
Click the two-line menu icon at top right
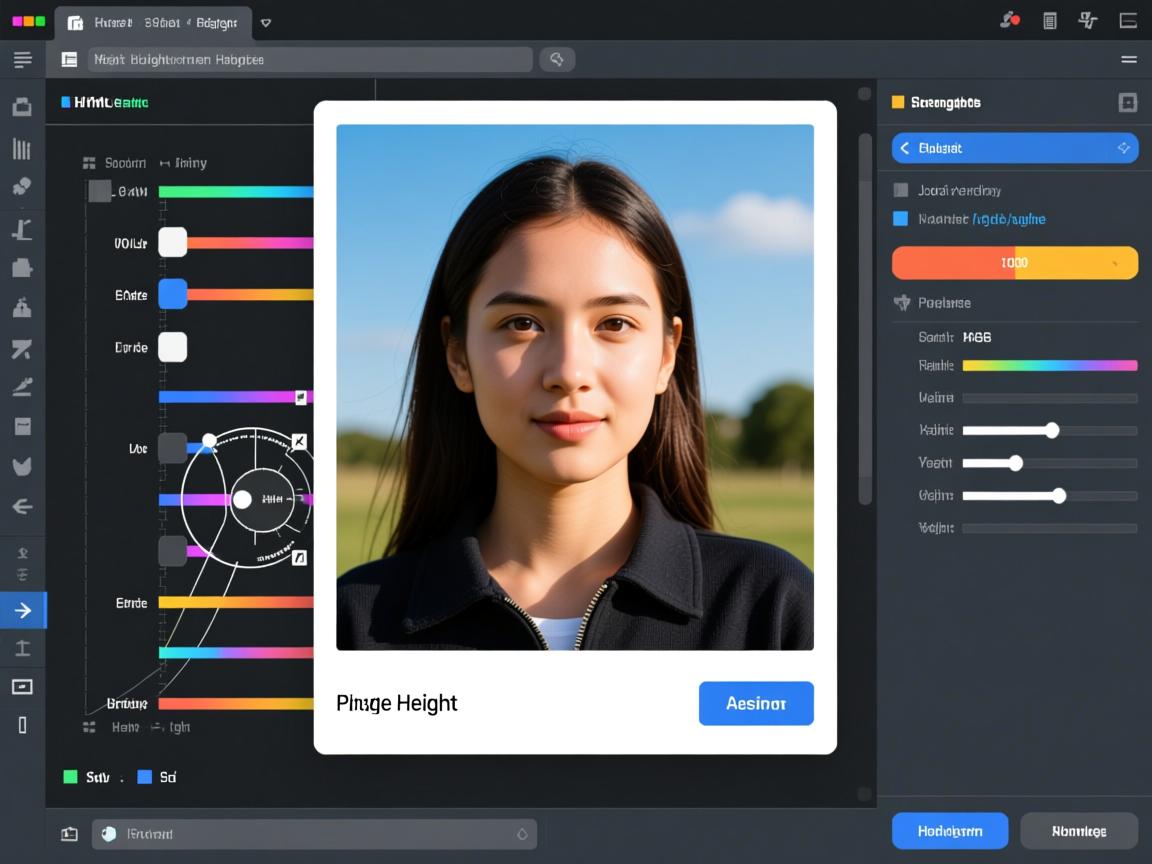(1129, 60)
